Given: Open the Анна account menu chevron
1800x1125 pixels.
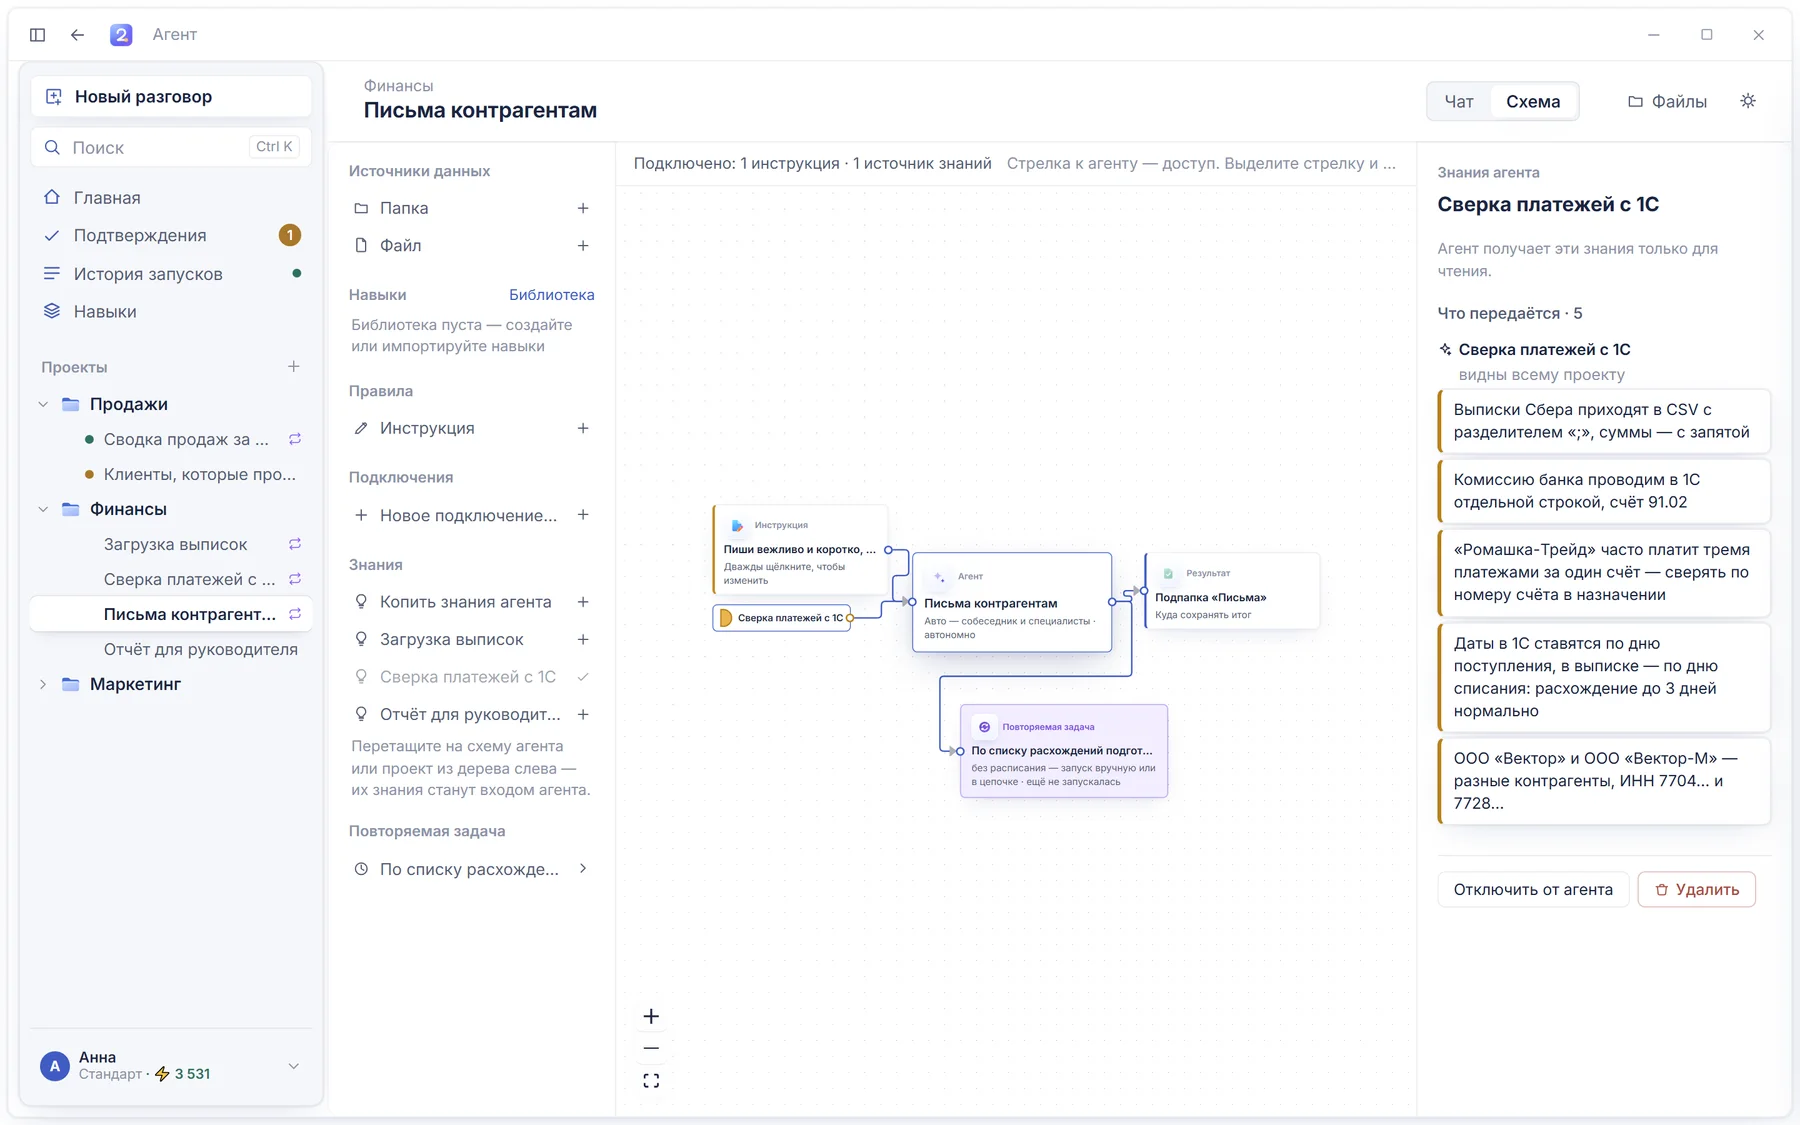Looking at the screenshot, I should pyautogui.click(x=294, y=1066).
